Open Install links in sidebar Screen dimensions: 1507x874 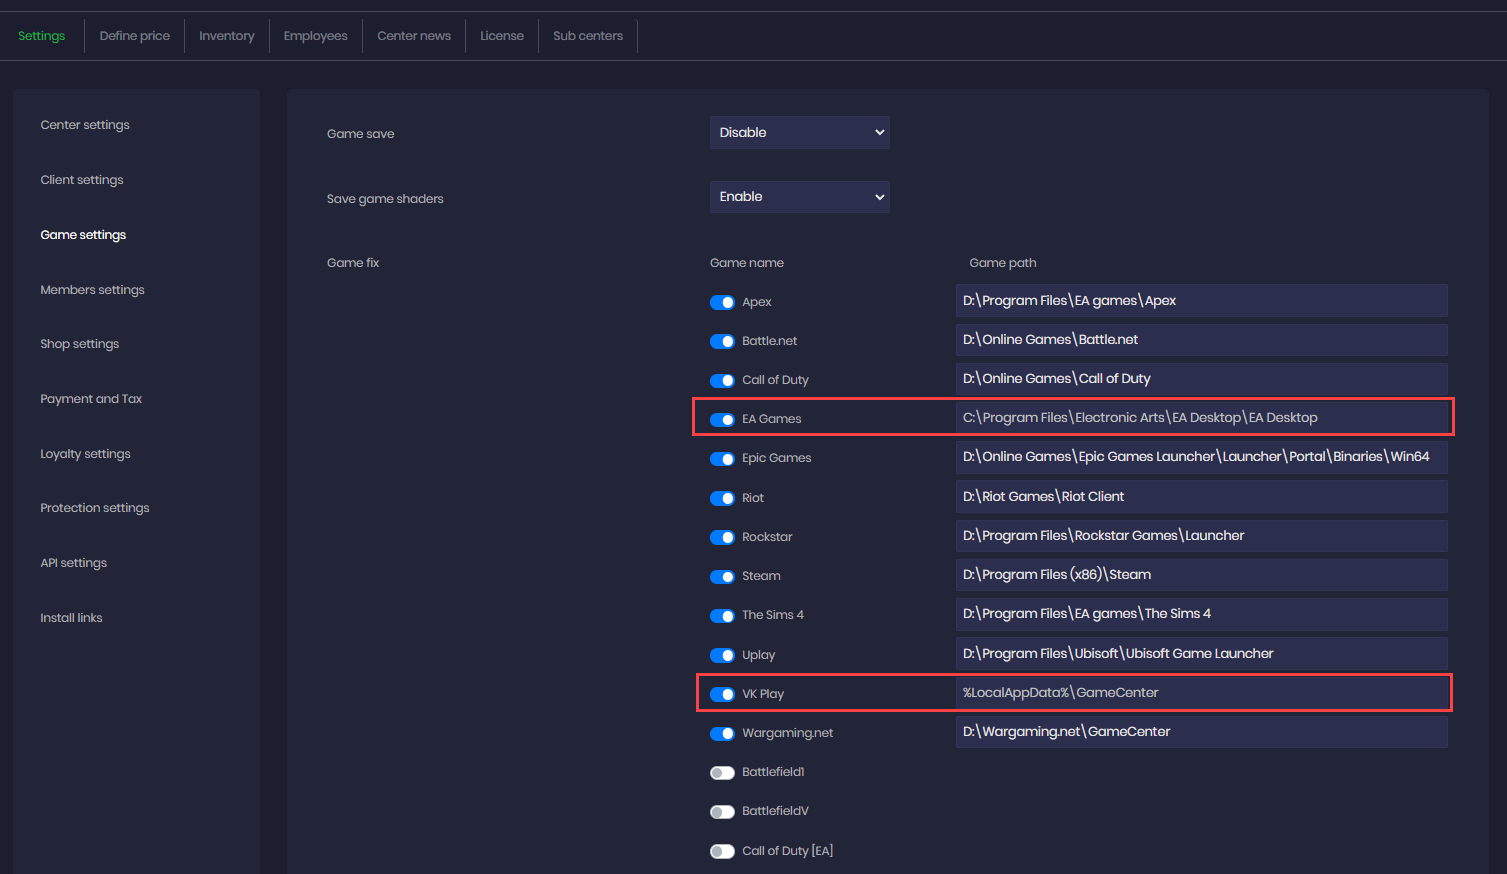[x=71, y=618]
